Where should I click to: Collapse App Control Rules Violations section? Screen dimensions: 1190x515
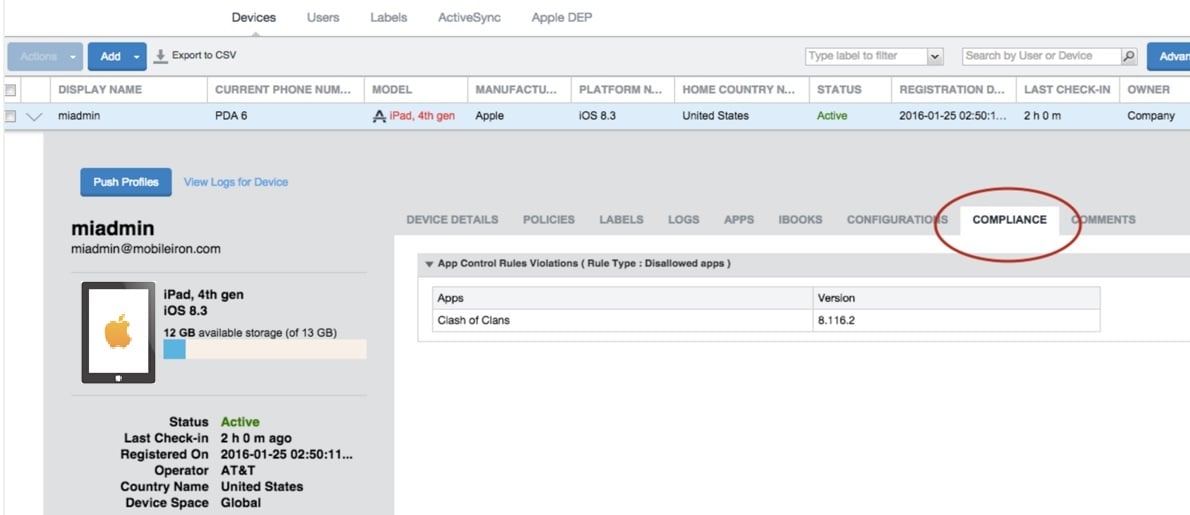pyautogui.click(x=429, y=264)
